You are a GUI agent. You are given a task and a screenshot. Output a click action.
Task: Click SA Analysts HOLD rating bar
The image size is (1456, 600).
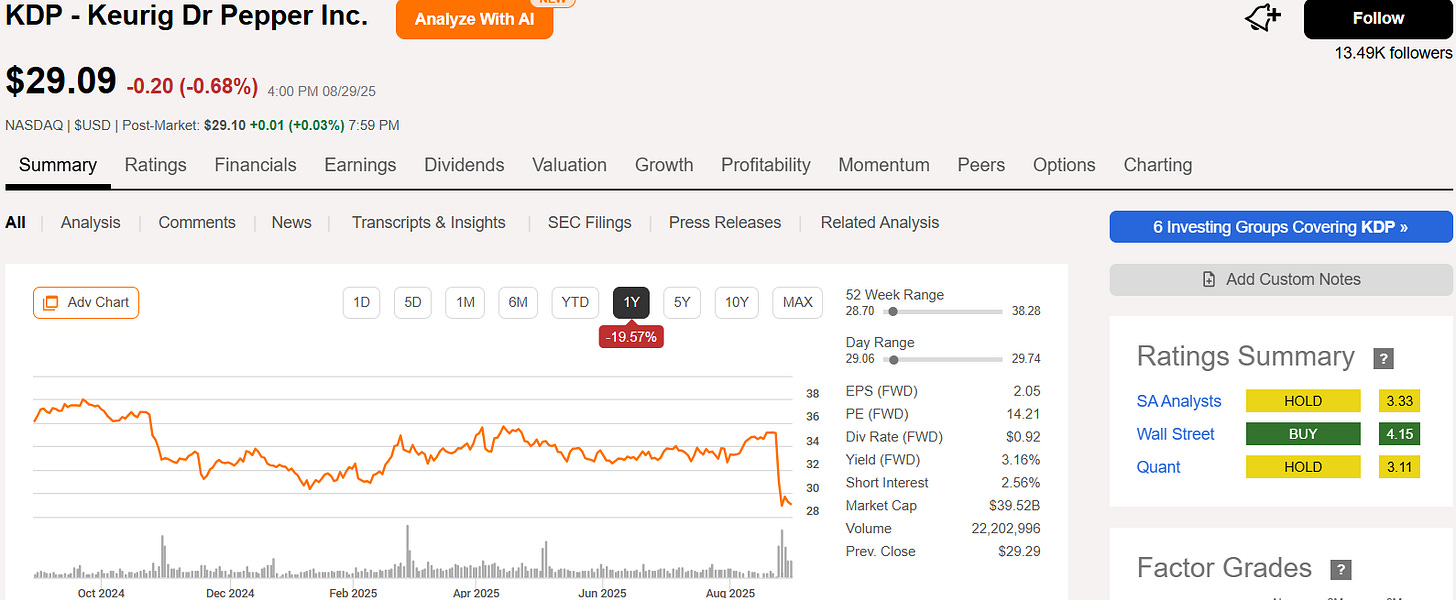pyautogui.click(x=1303, y=401)
